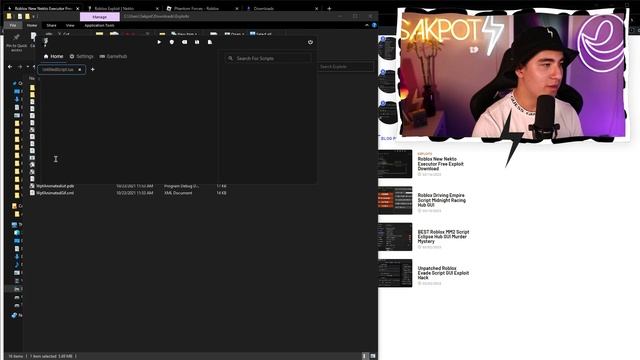640x360 pixels.
Task: Switch to the Home ribbon tab in File Explorer
Action: 32,25
